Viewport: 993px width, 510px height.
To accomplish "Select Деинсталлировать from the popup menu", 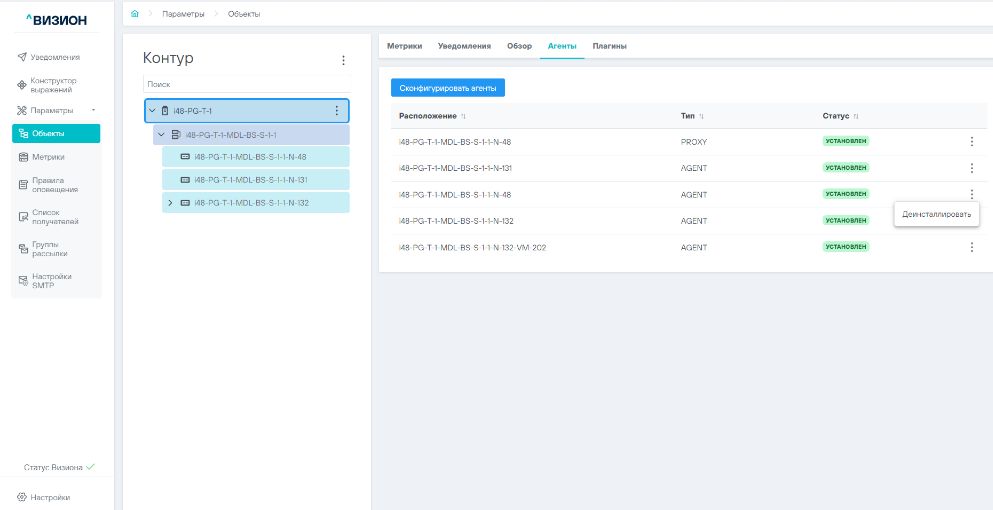I will [x=936, y=214].
